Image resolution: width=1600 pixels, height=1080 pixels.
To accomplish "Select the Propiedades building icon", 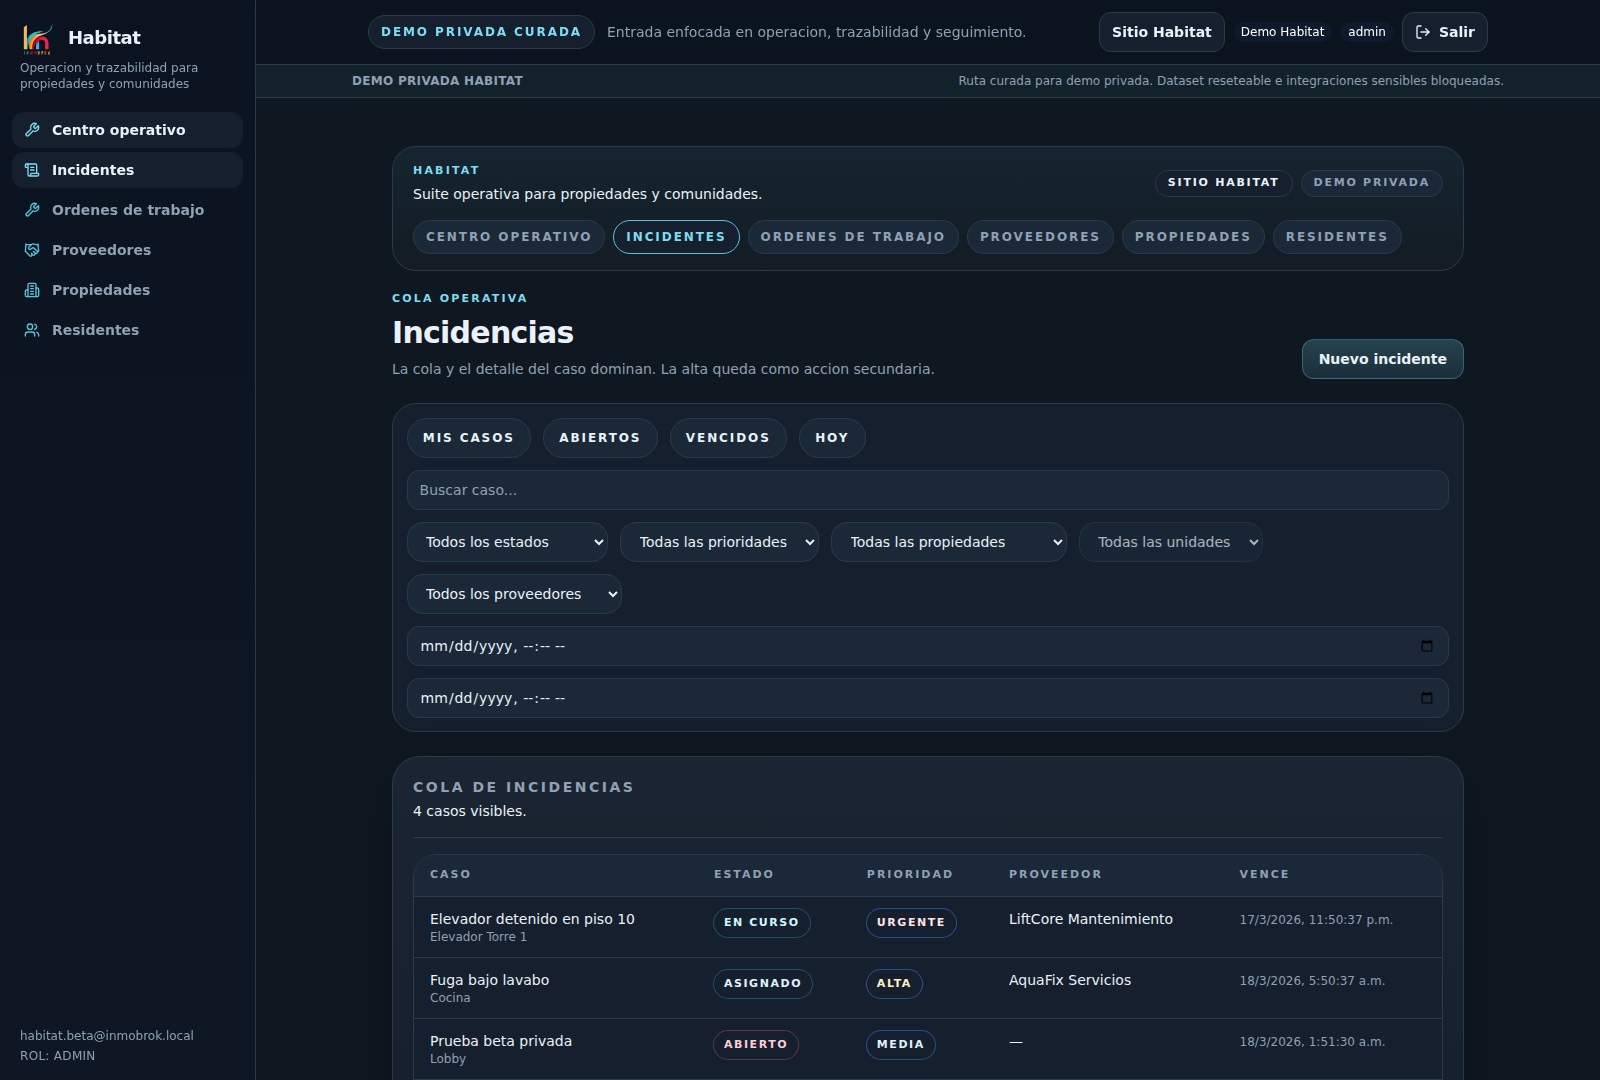I will 32,290.
